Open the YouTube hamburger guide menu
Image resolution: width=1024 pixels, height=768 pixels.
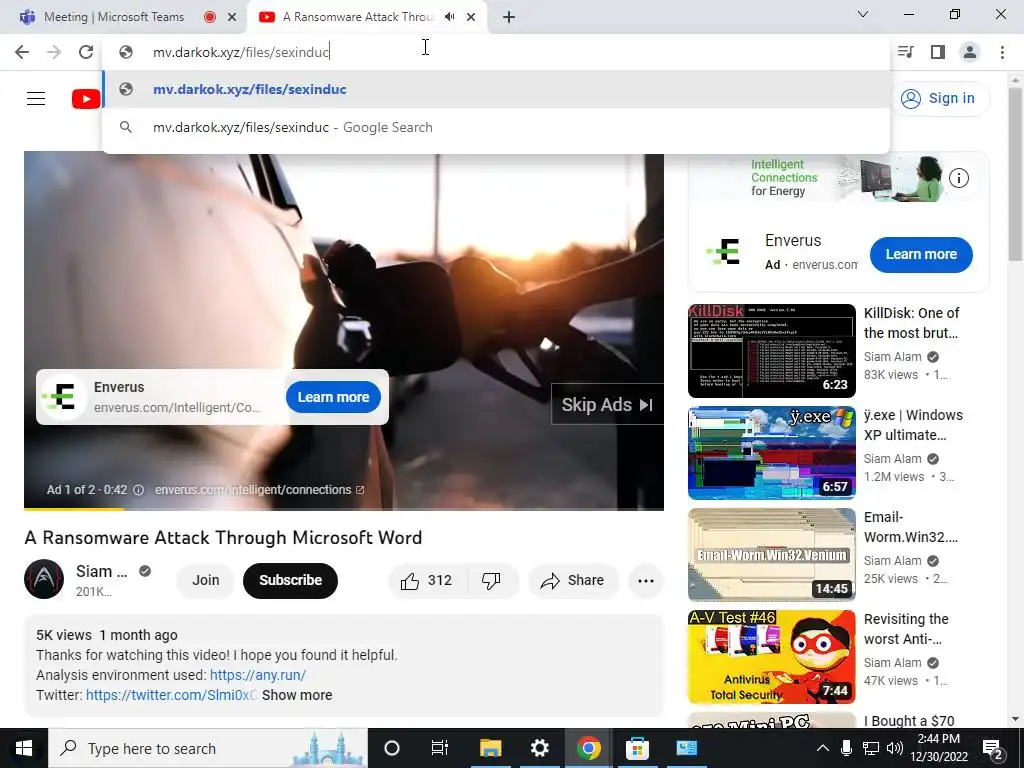coord(36,99)
